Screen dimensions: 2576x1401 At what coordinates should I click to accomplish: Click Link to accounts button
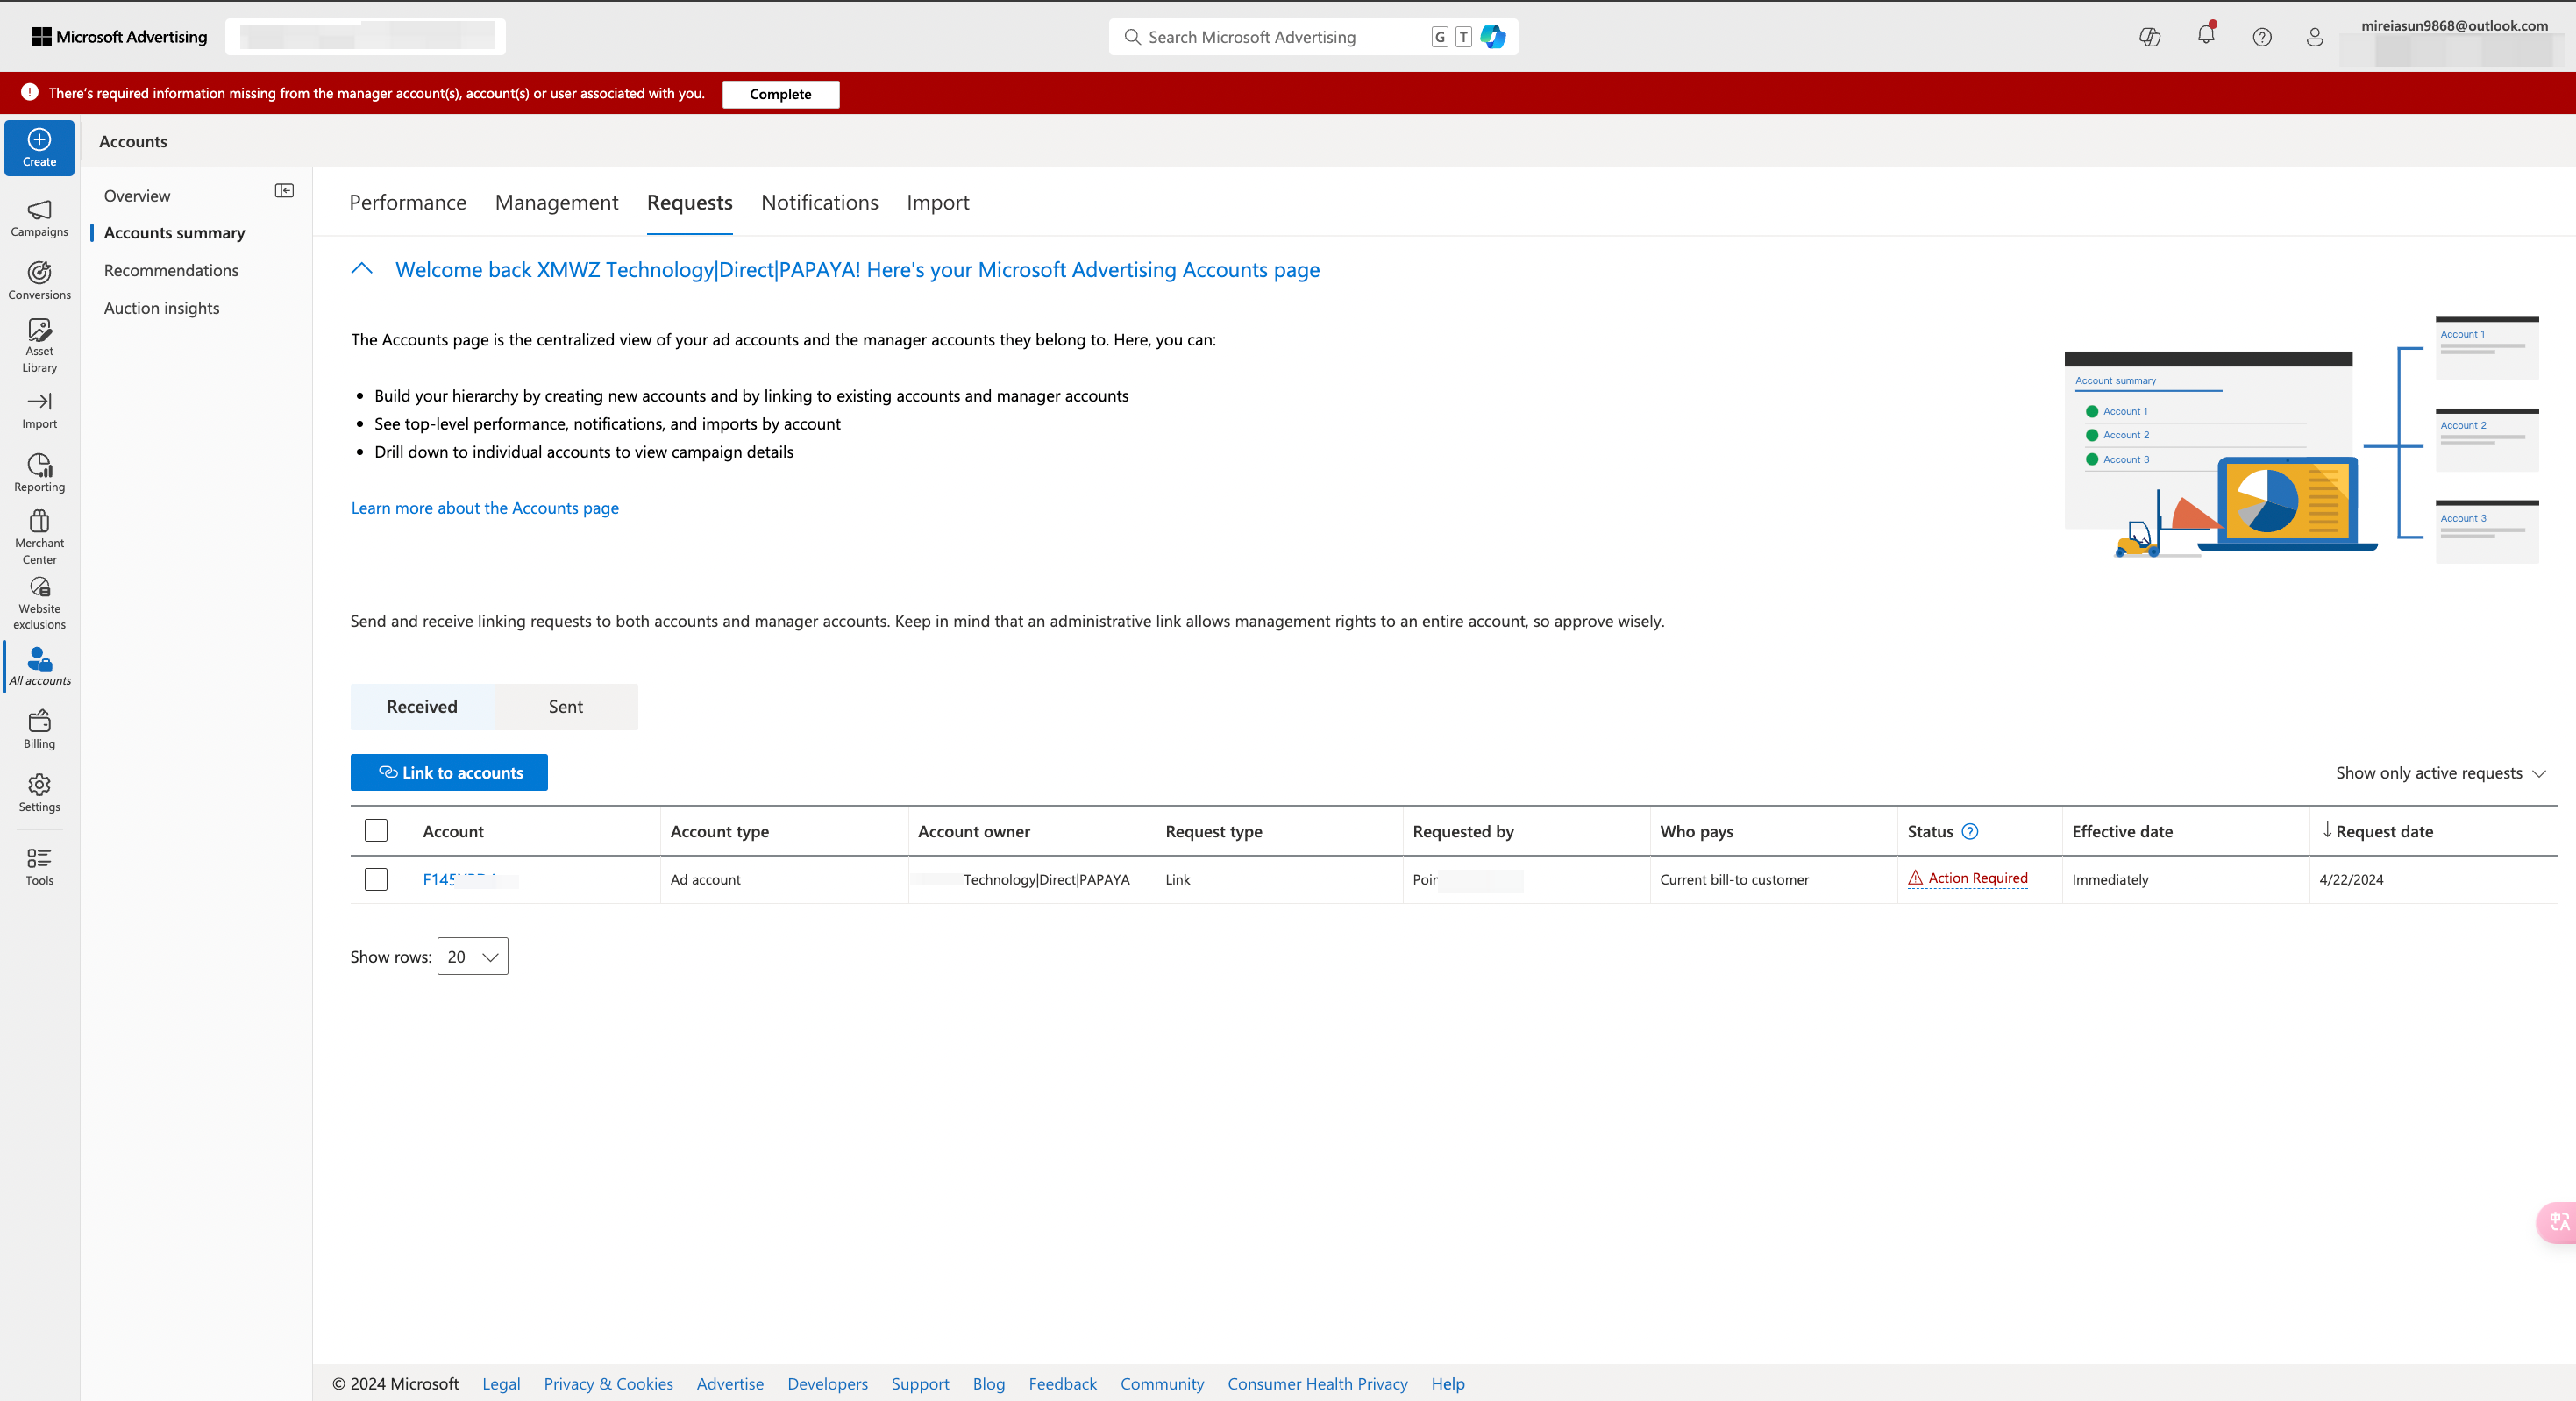pyautogui.click(x=449, y=773)
